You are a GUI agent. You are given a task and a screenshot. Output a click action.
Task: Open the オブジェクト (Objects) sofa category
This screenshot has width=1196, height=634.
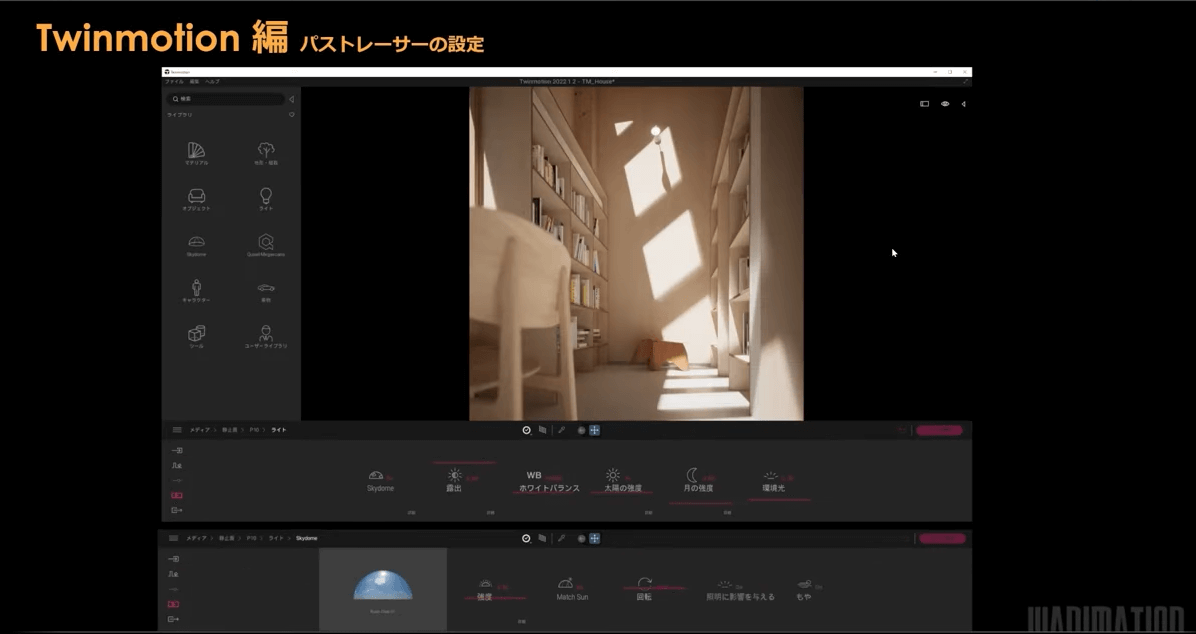pos(196,199)
